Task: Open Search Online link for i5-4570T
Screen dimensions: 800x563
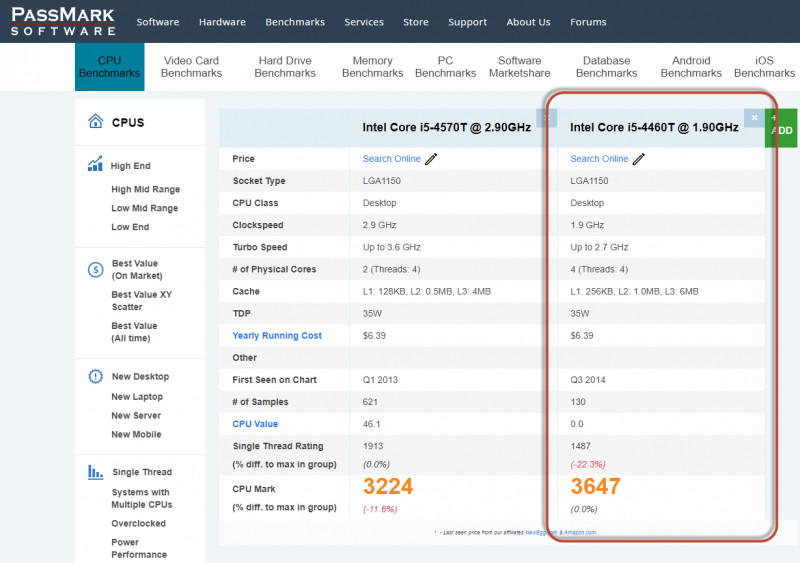Action: (x=391, y=159)
